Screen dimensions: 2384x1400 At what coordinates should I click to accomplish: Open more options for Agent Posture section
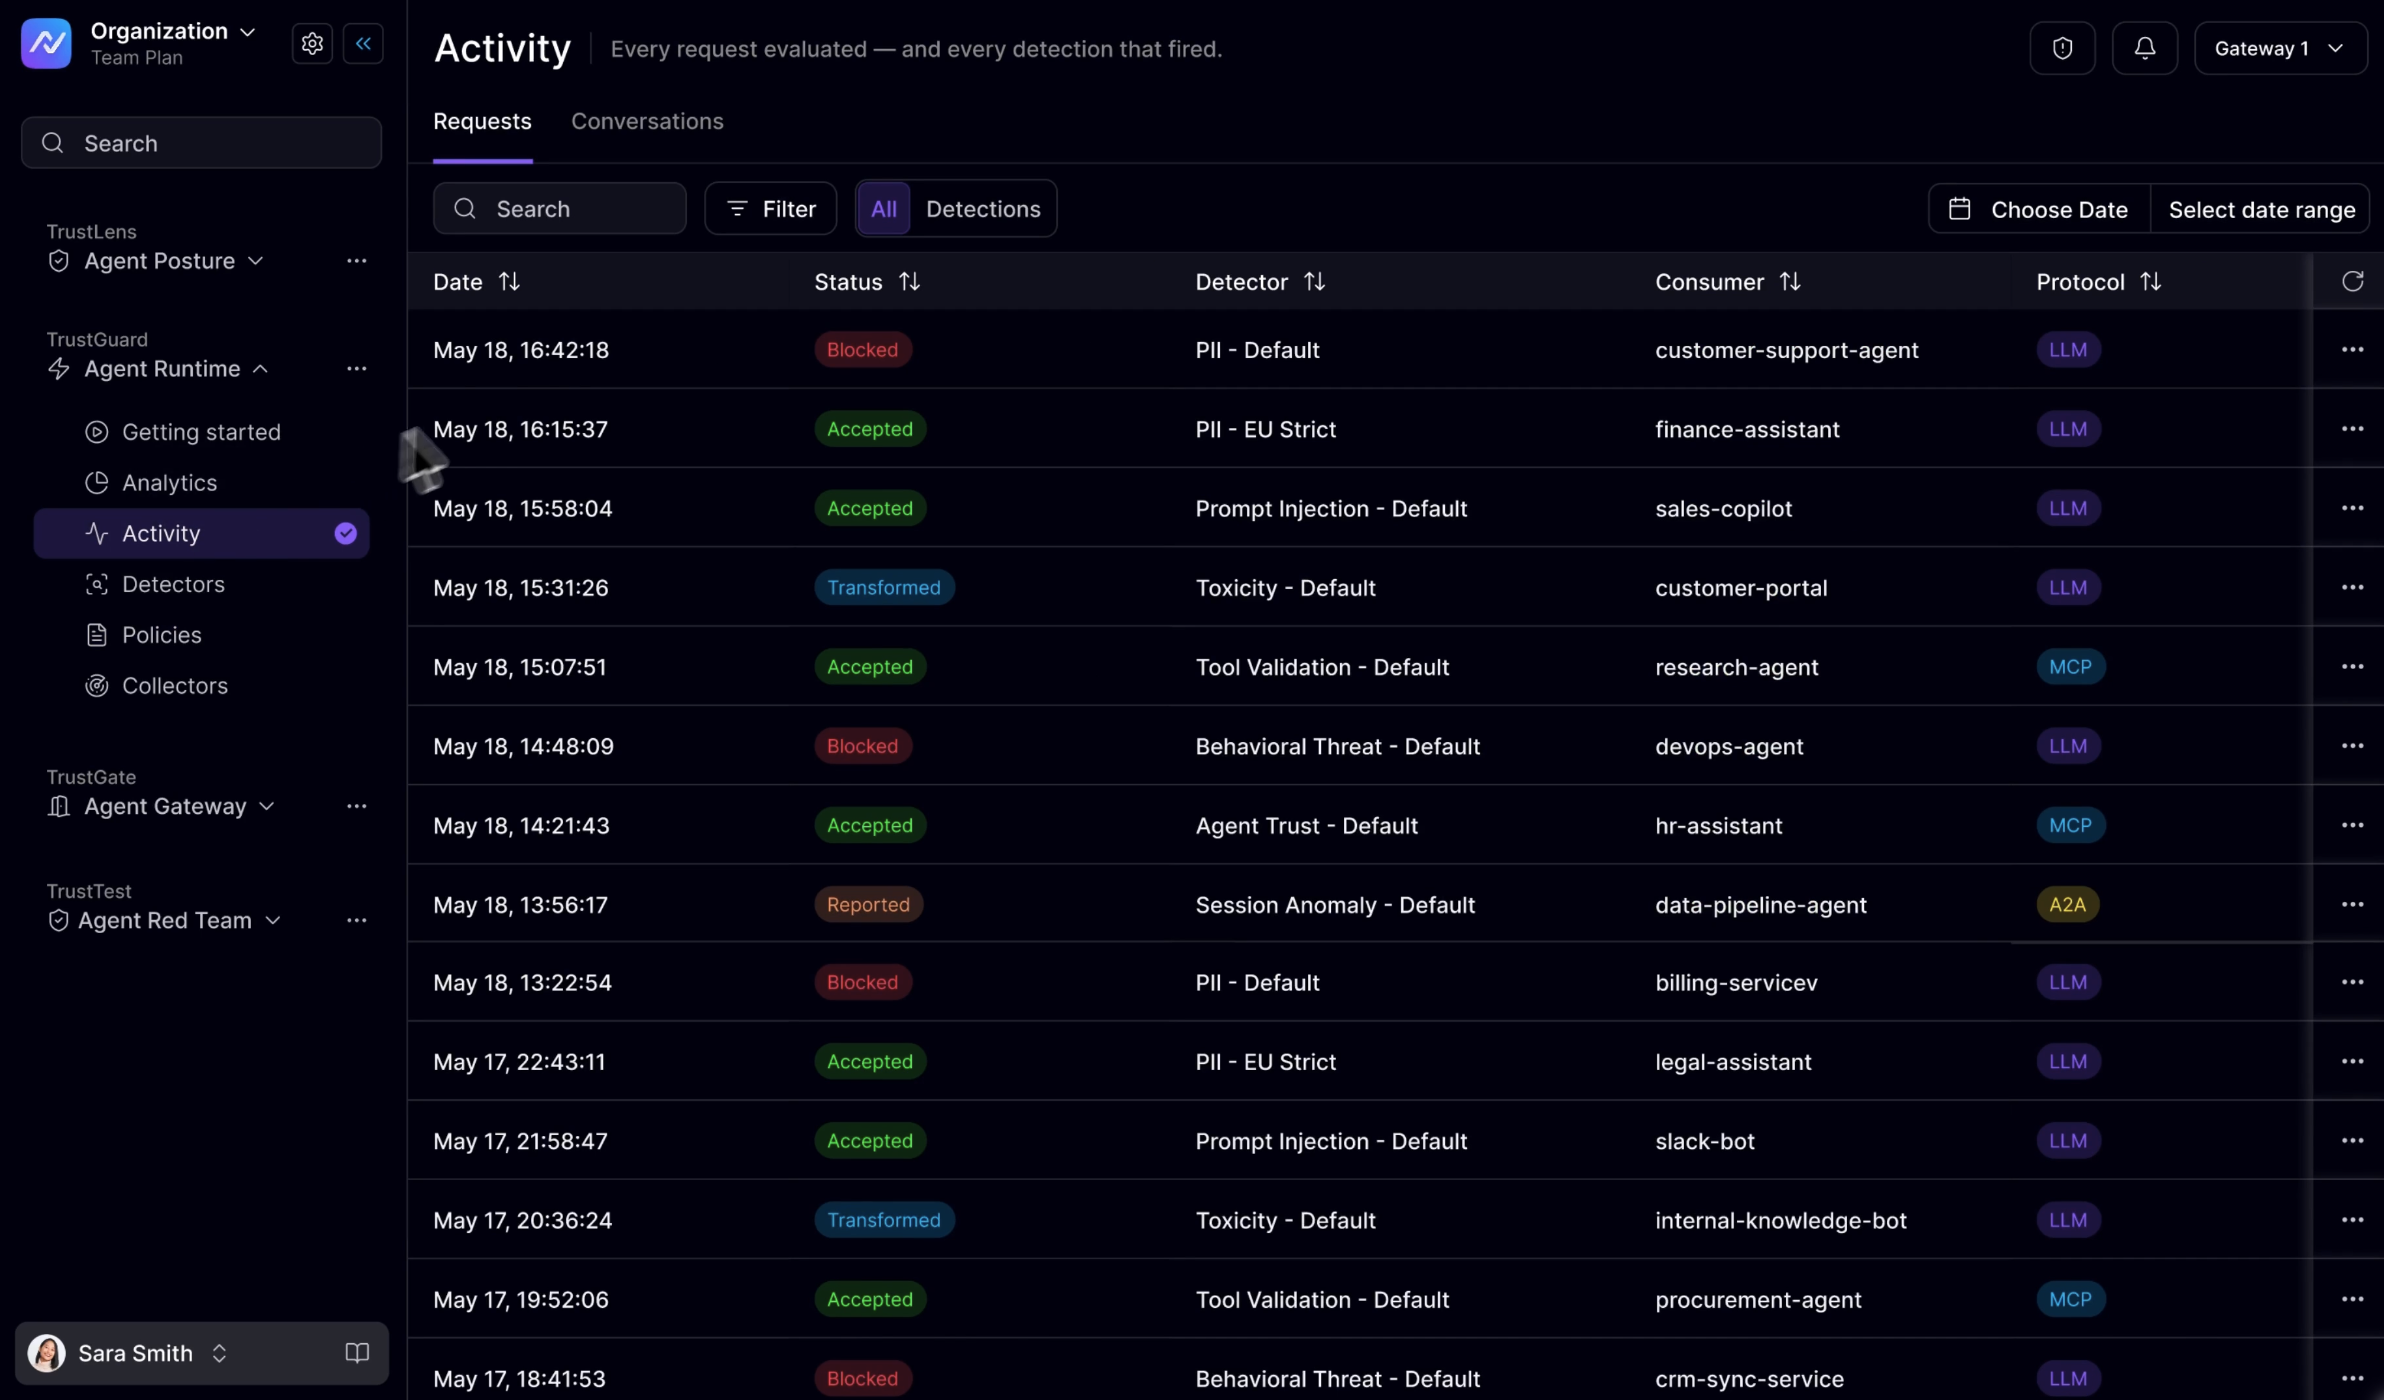coord(357,261)
